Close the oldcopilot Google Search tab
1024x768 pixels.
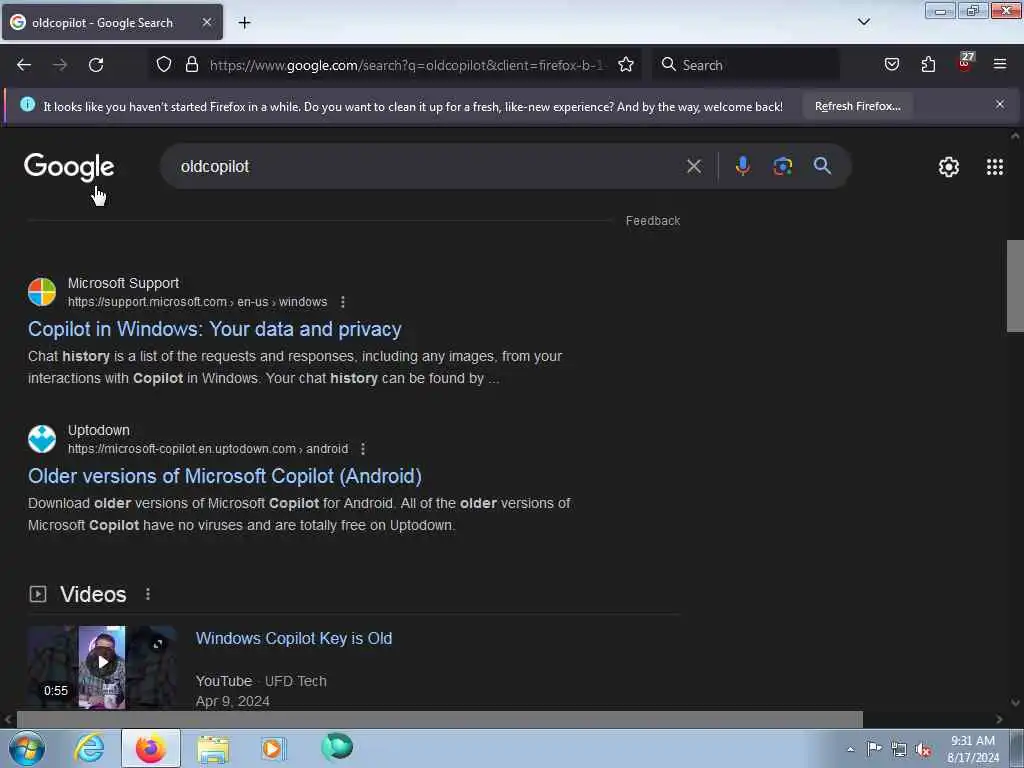(206, 22)
